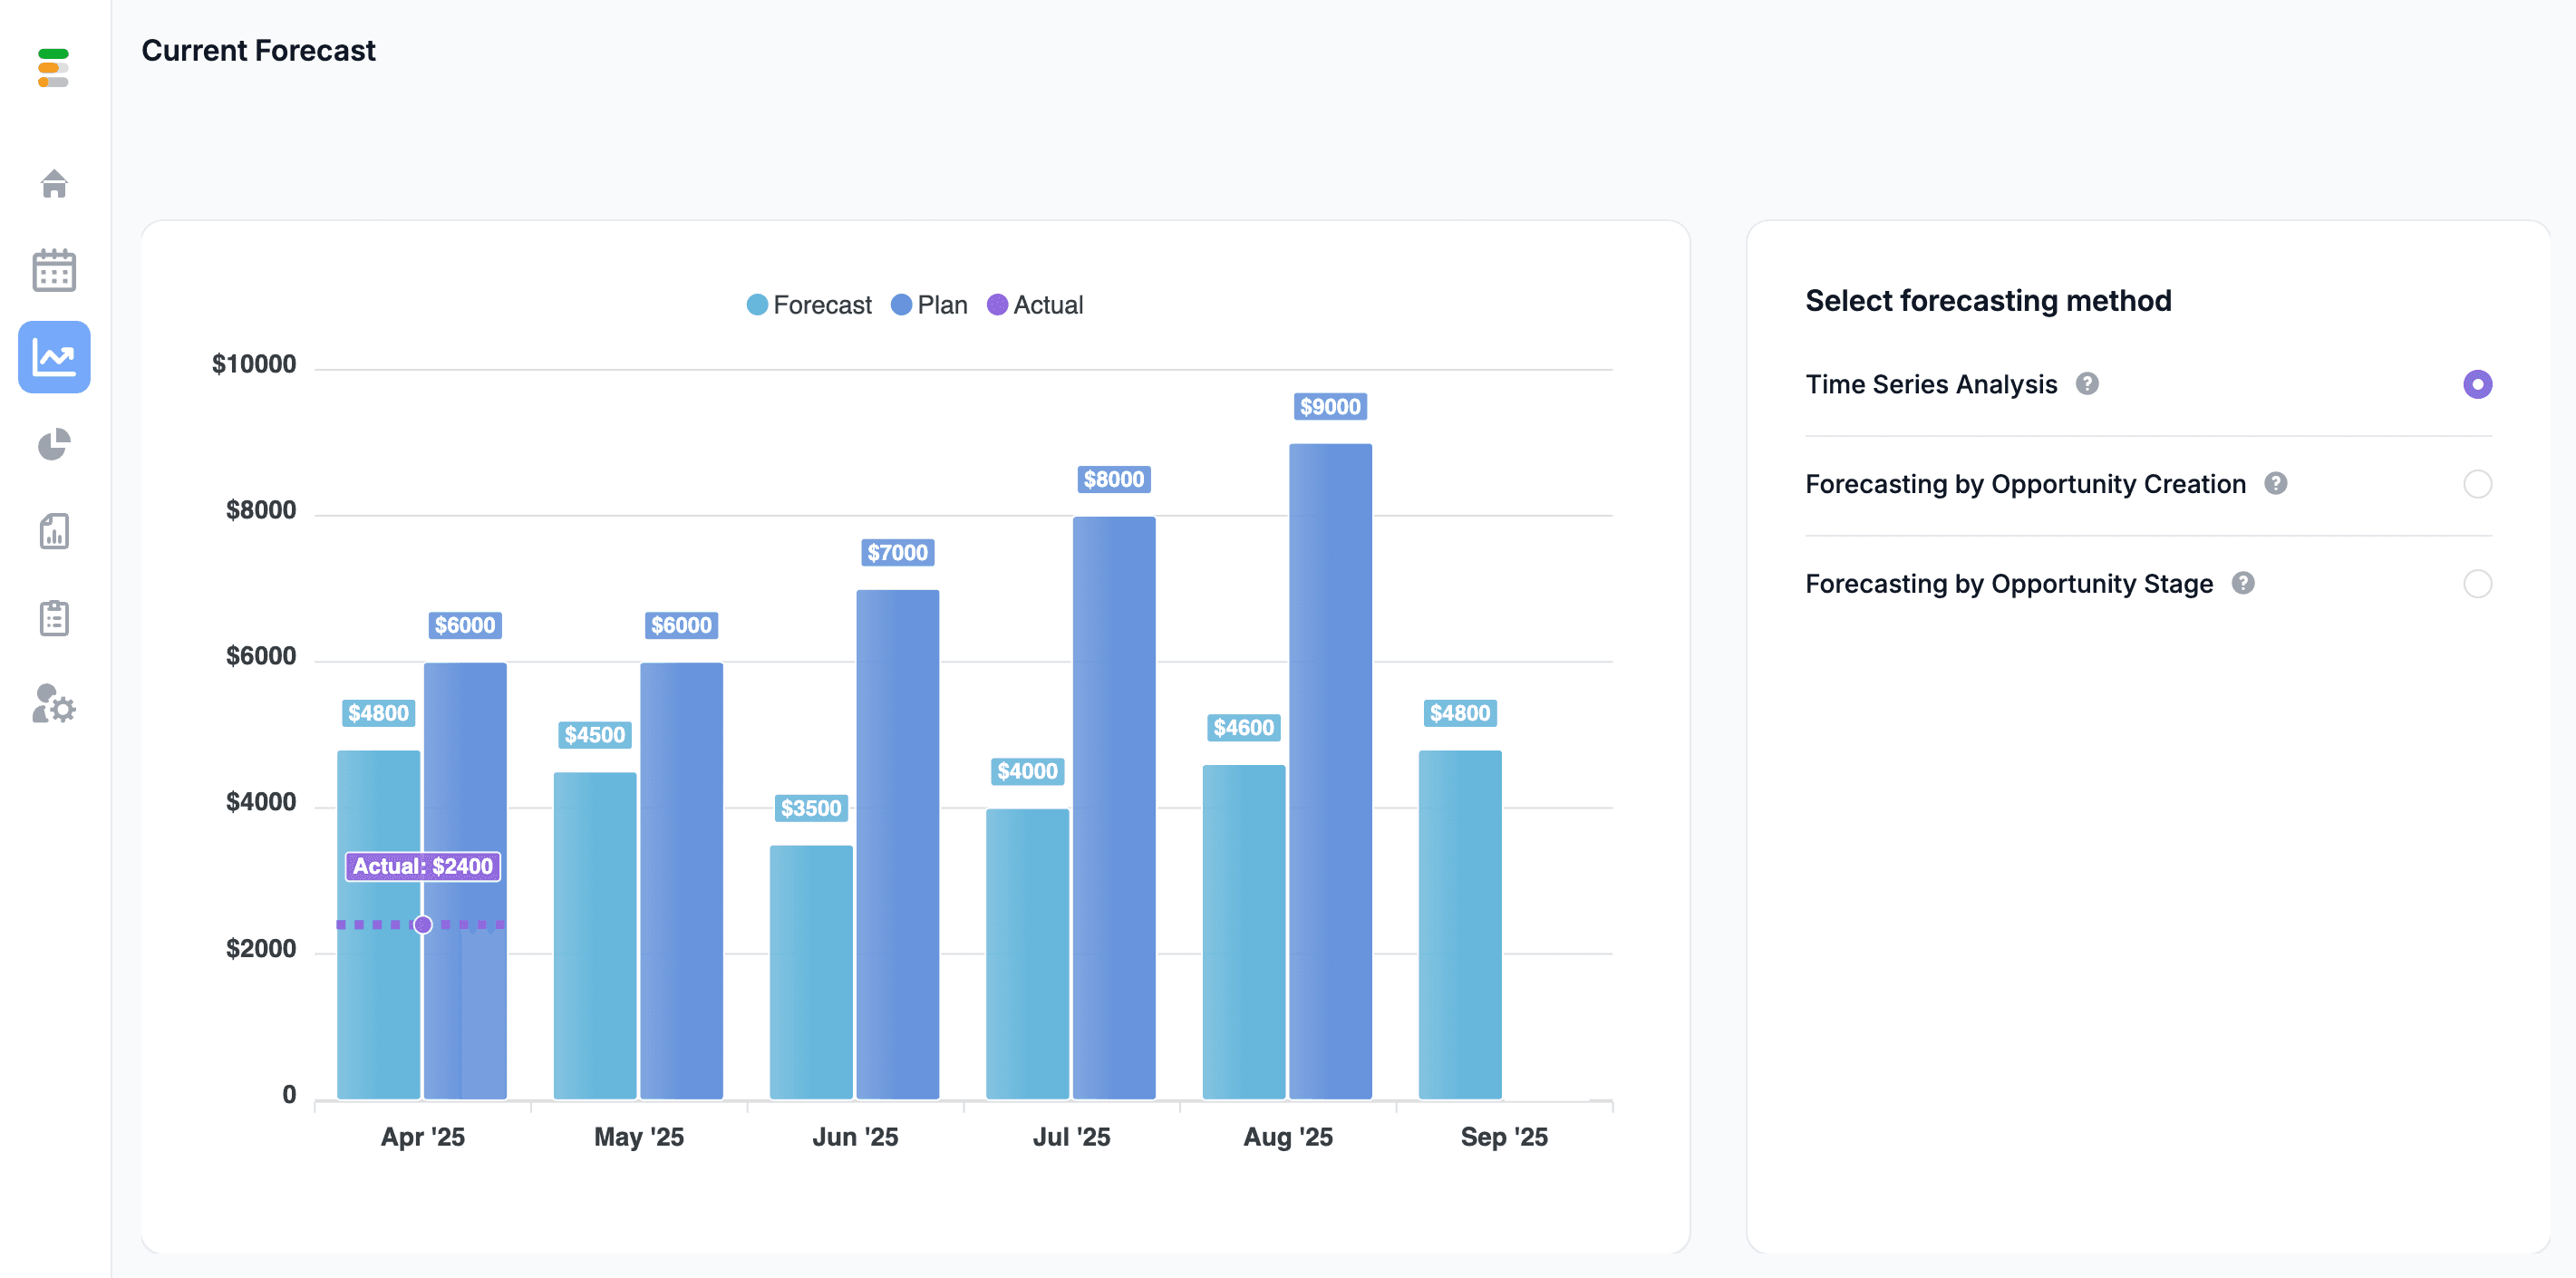Click the $4800 Forecast bar for Sep '25
Image resolution: width=2576 pixels, height=1278 pixels.
[x=1460, y=924]
